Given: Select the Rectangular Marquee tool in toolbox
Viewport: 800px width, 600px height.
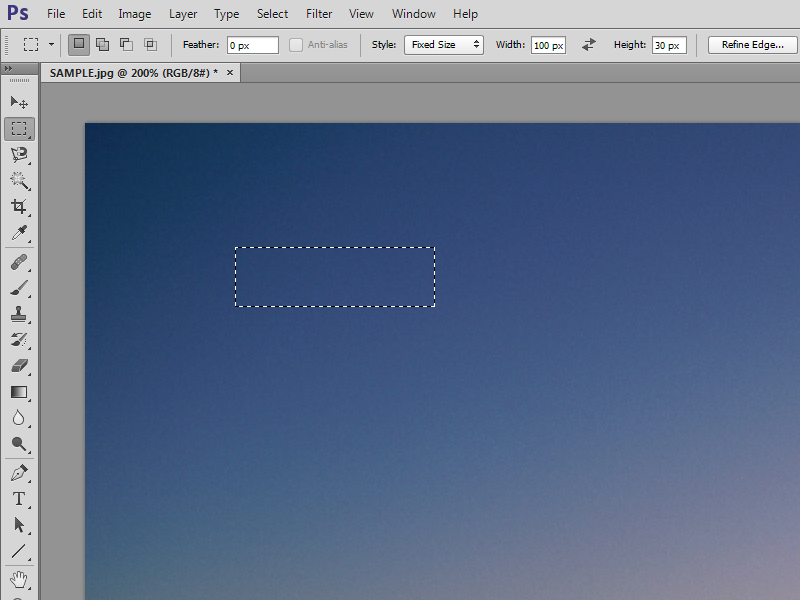Looking at the screenshot, I should tap(19, 129).
